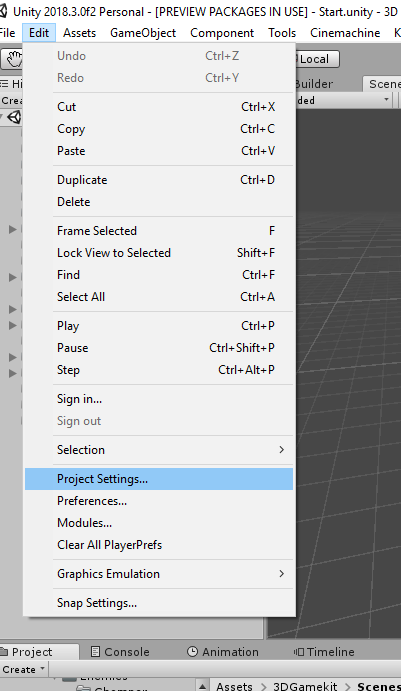Screen dimensions: 401x691
Task: Open Project Settings... entry
Action: tap(159, 479)
